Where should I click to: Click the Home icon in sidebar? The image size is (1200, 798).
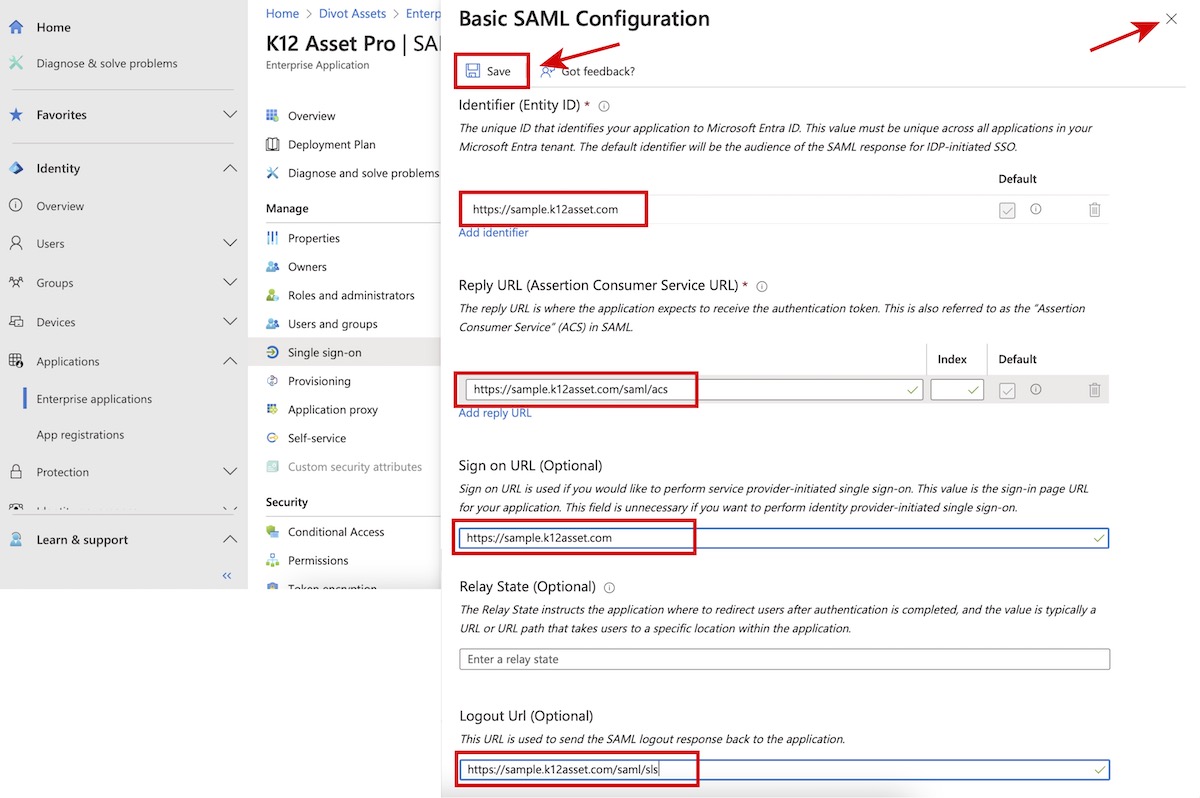tap(16, 28)
